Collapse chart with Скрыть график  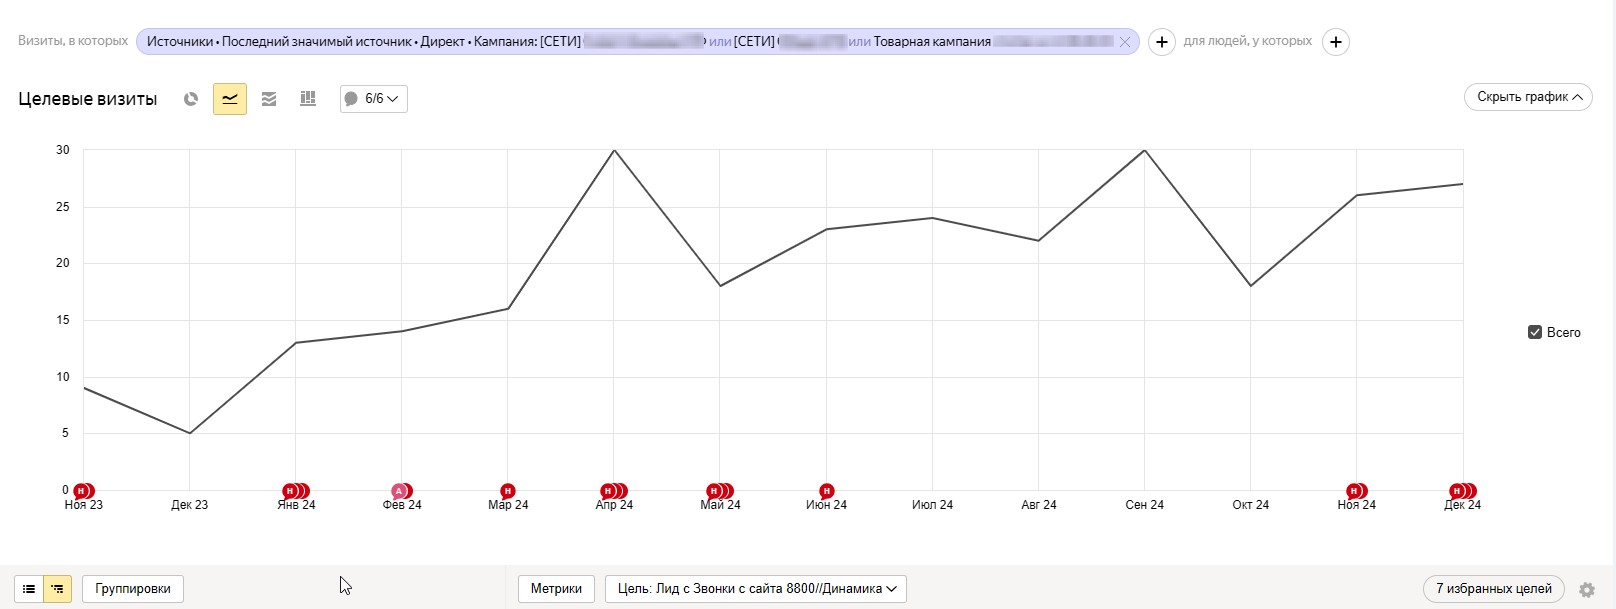click(1528, 97)
